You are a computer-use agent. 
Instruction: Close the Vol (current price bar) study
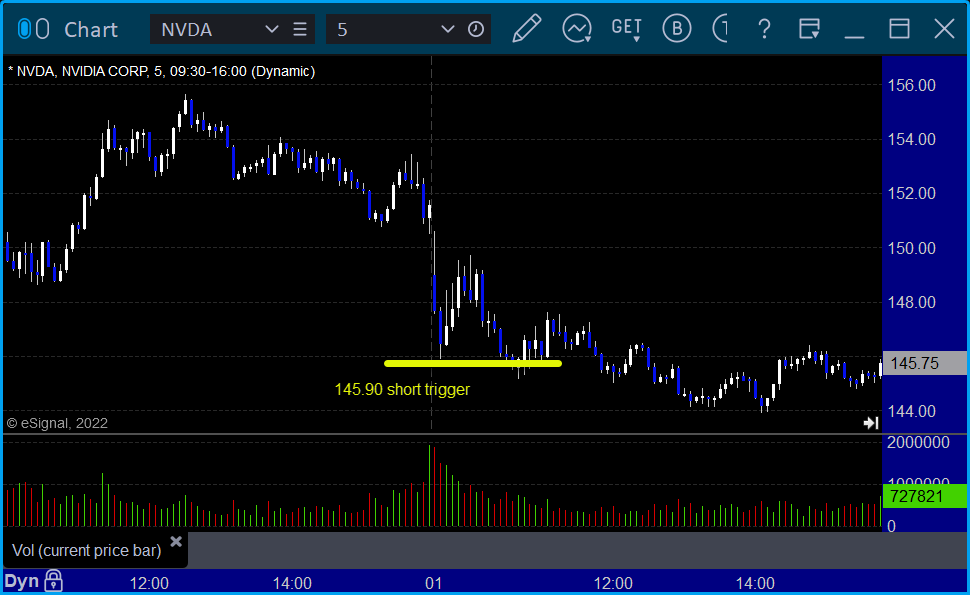coord(176,542)
